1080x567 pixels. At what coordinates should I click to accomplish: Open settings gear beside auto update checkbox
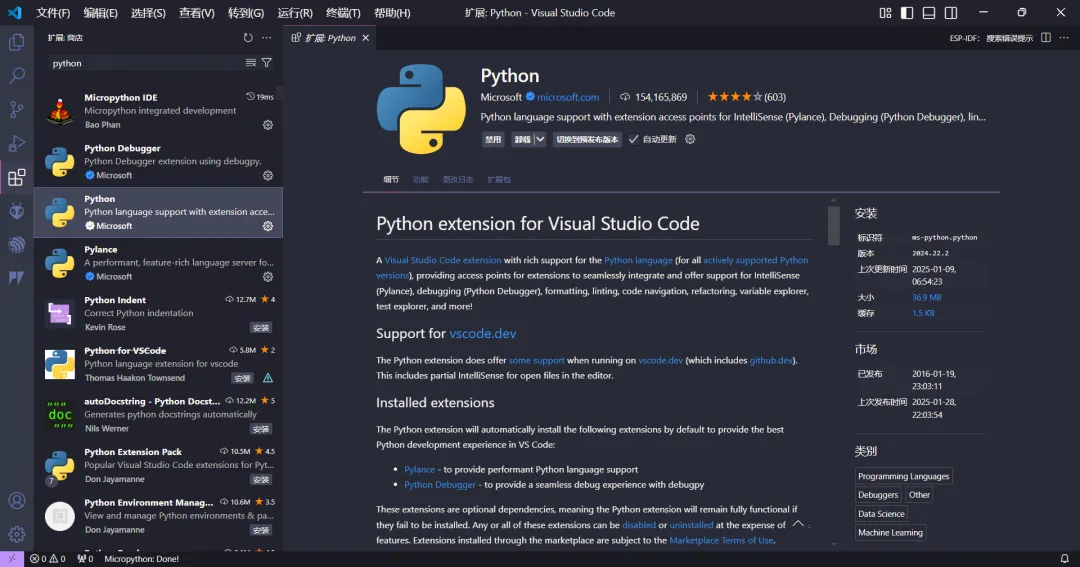click(690, 139)
